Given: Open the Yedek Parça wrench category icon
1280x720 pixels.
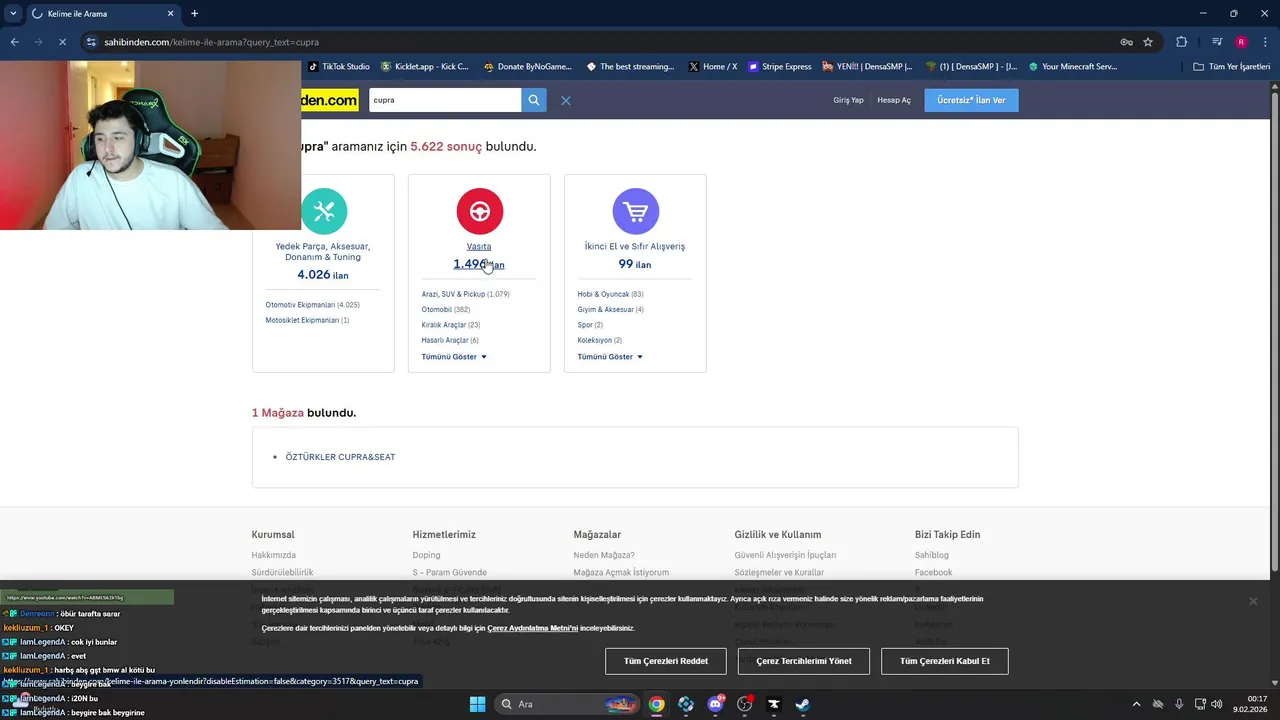Looking at the screenshot, I should 323,211.
